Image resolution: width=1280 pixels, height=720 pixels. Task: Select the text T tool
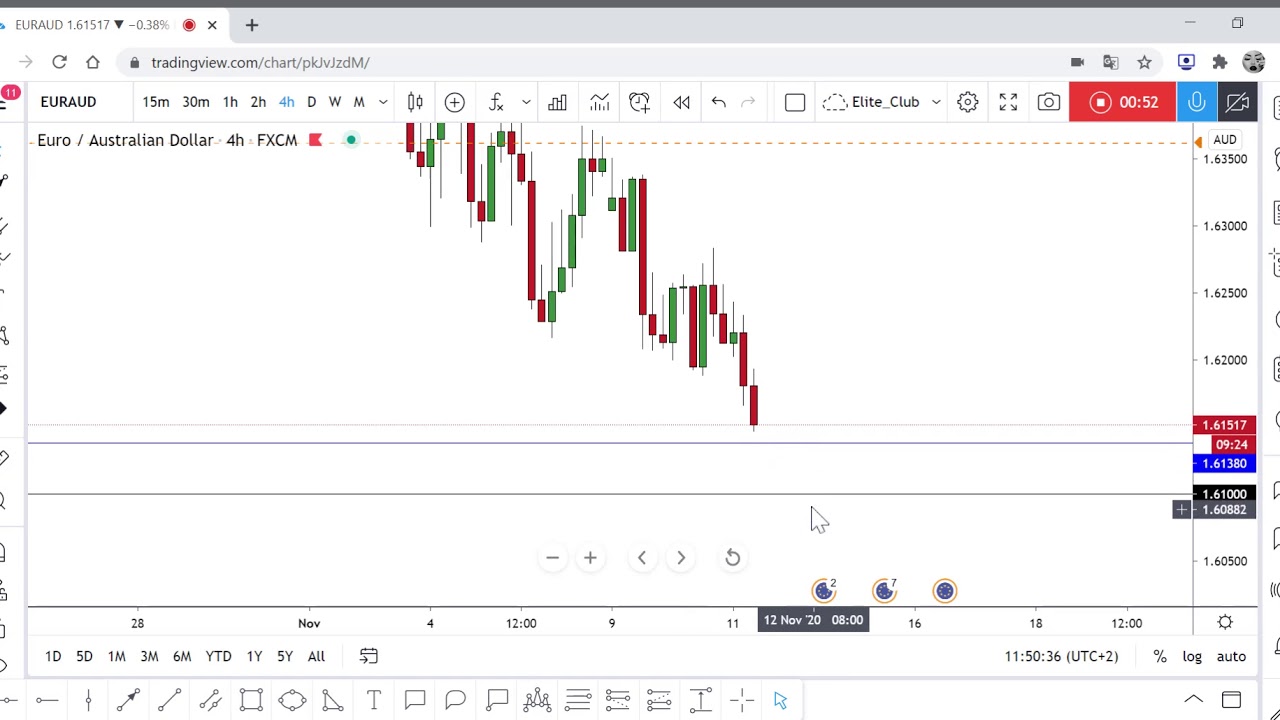coord(374,701)
